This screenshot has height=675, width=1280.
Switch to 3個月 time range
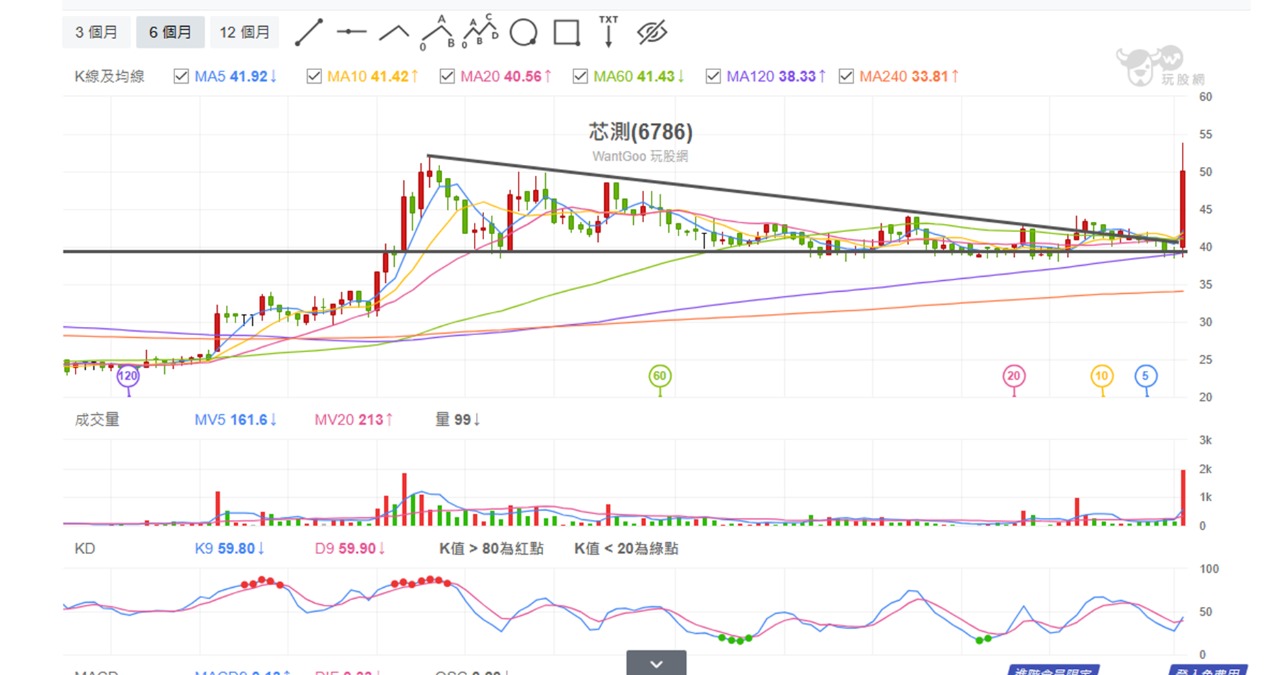[x=96, y=32]
